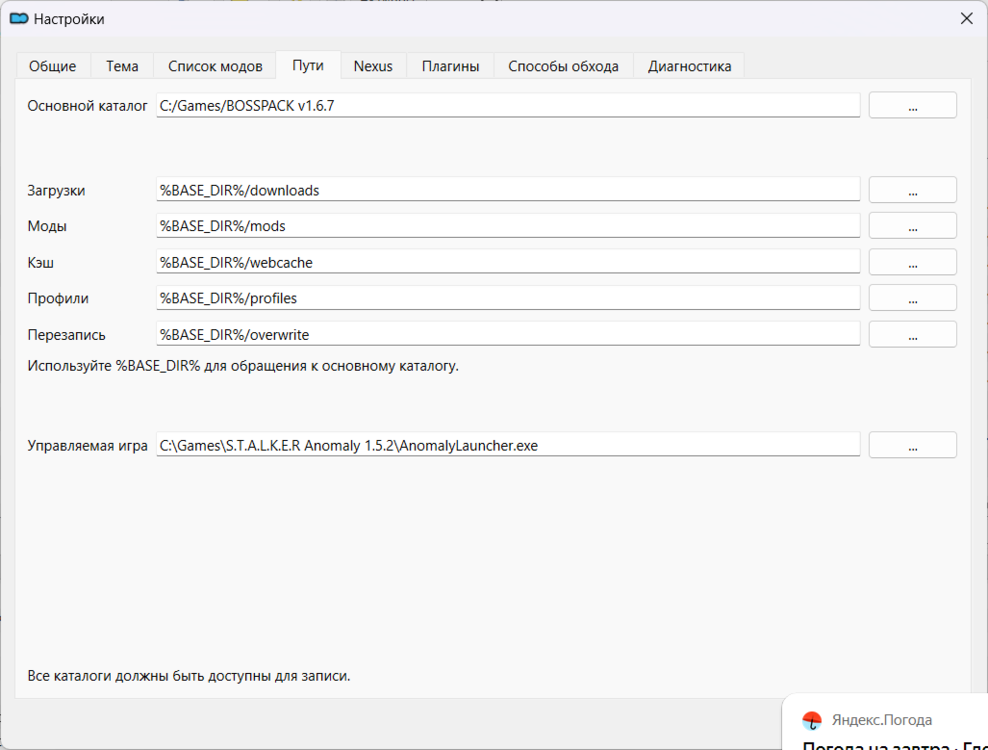Click the Основной каталог path field
This screenshot has width=988, height=750.
coord(508,105)
